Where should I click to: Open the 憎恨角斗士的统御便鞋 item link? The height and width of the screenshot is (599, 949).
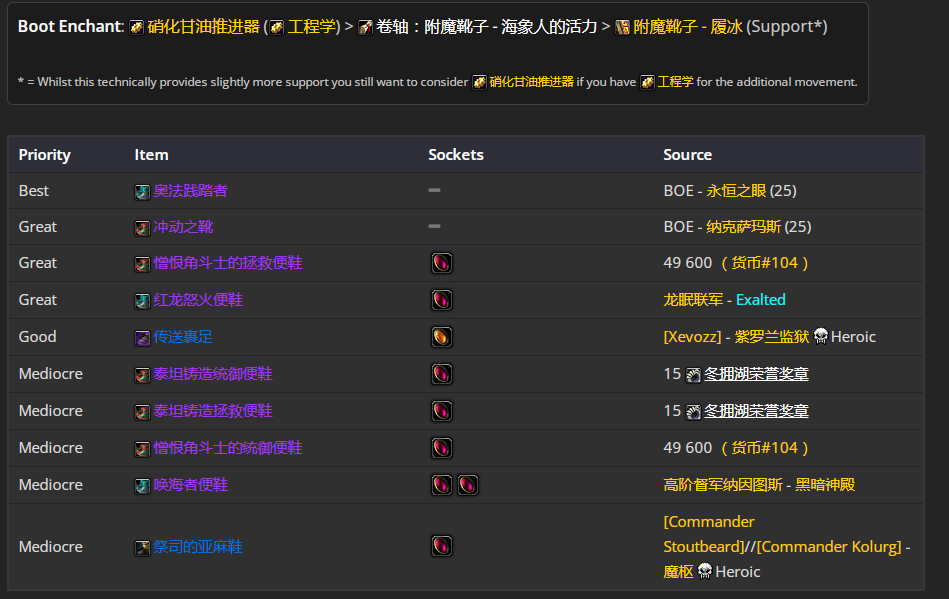228,448
